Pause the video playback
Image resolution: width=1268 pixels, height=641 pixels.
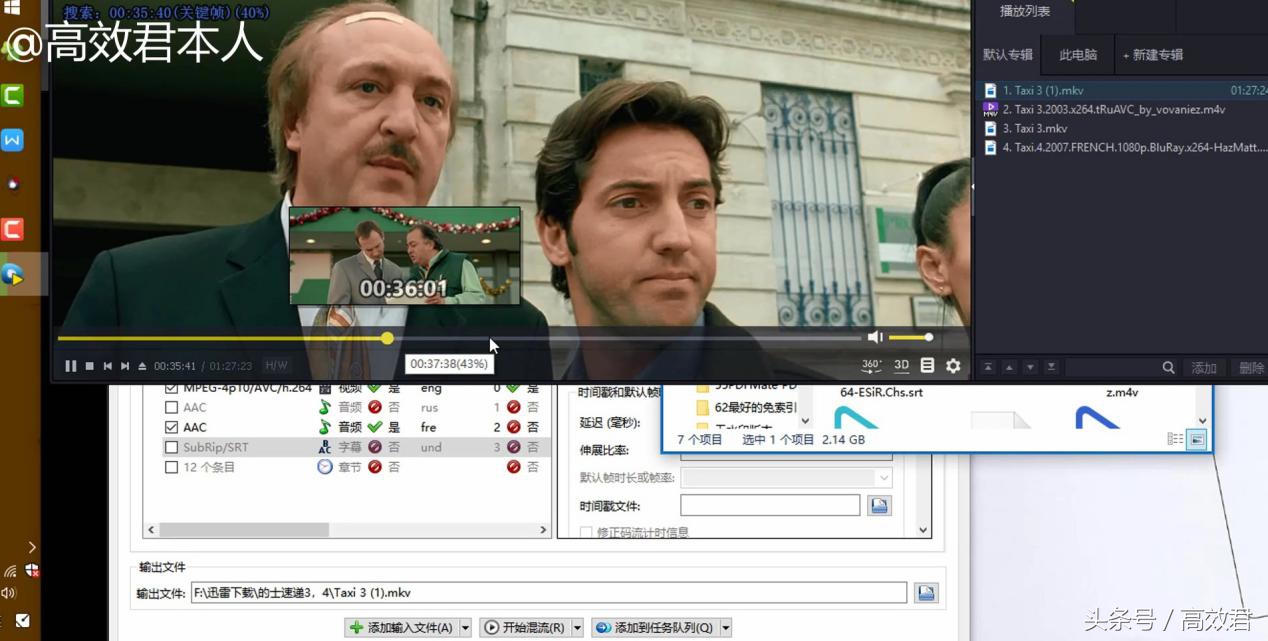click(x=70, y=366)
